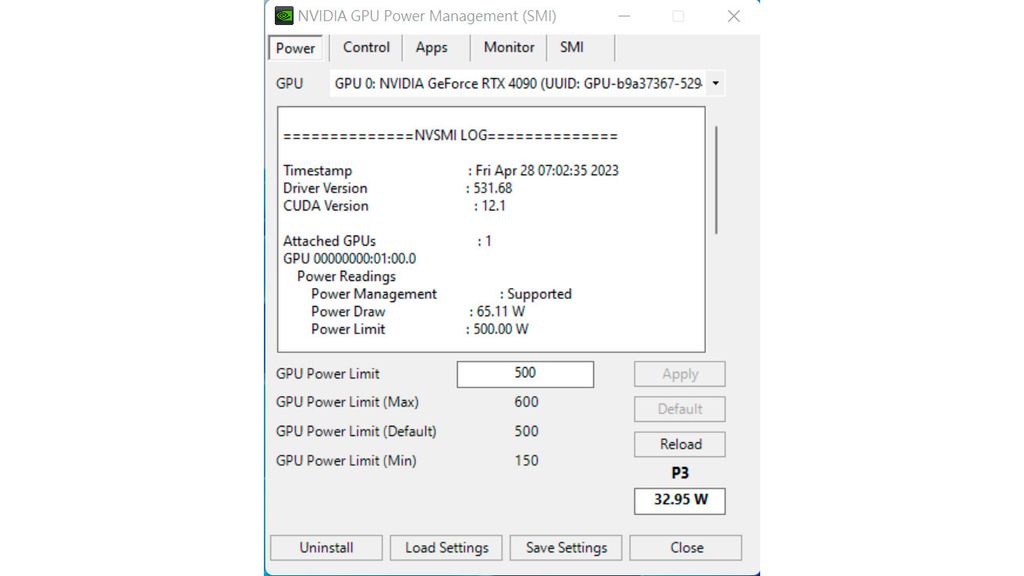Edit the GPU Power Limit value field
Viewport: 1024px width, 576px height.
click(524, 373)
